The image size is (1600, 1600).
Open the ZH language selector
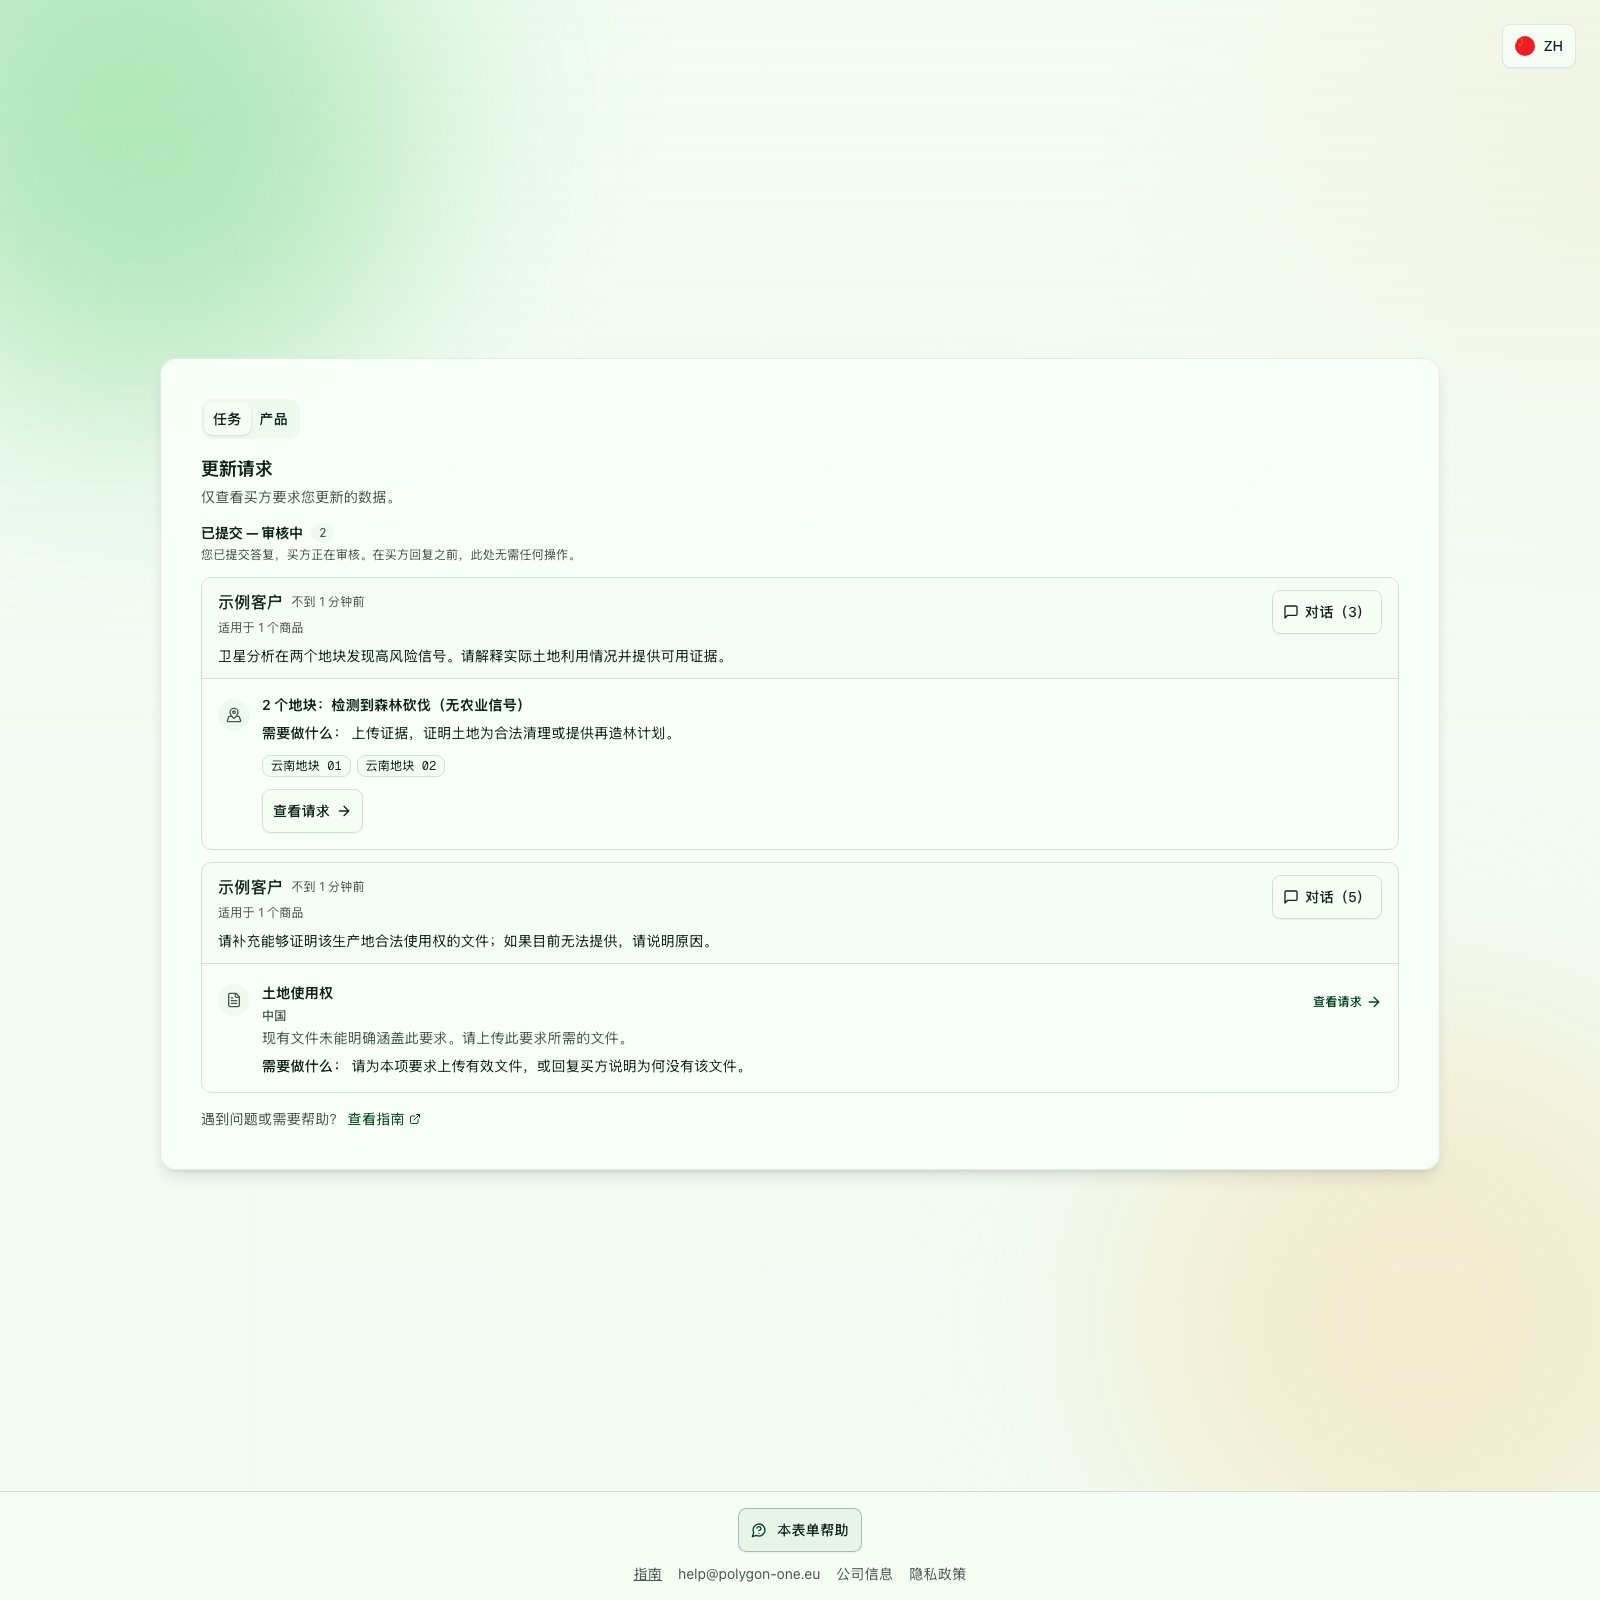pos(1538,46)
